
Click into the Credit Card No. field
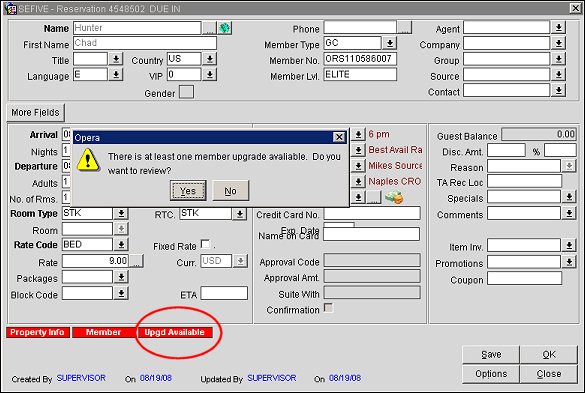(x=372, y=213)
